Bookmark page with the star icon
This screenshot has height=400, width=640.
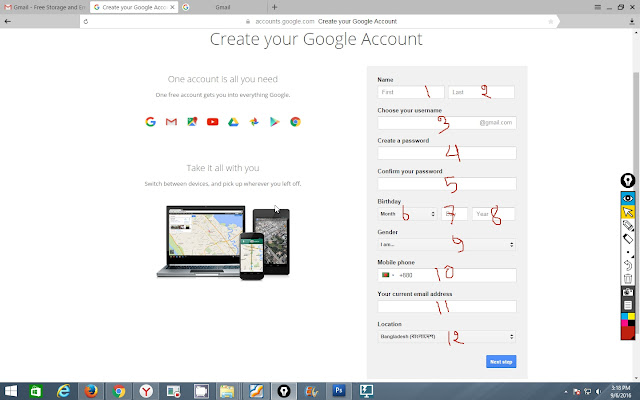click(551, 22)
